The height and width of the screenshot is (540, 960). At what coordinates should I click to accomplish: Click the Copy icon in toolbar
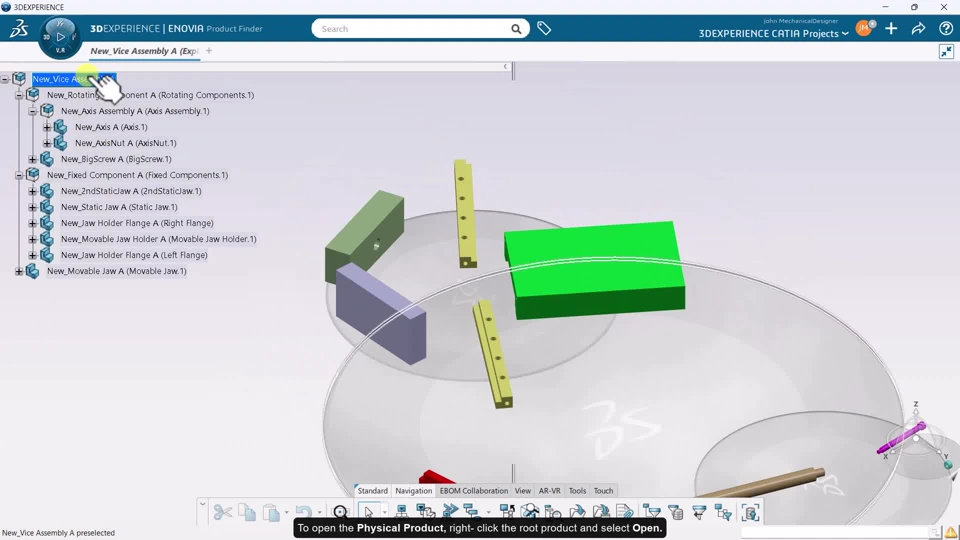tap(247, 512)
